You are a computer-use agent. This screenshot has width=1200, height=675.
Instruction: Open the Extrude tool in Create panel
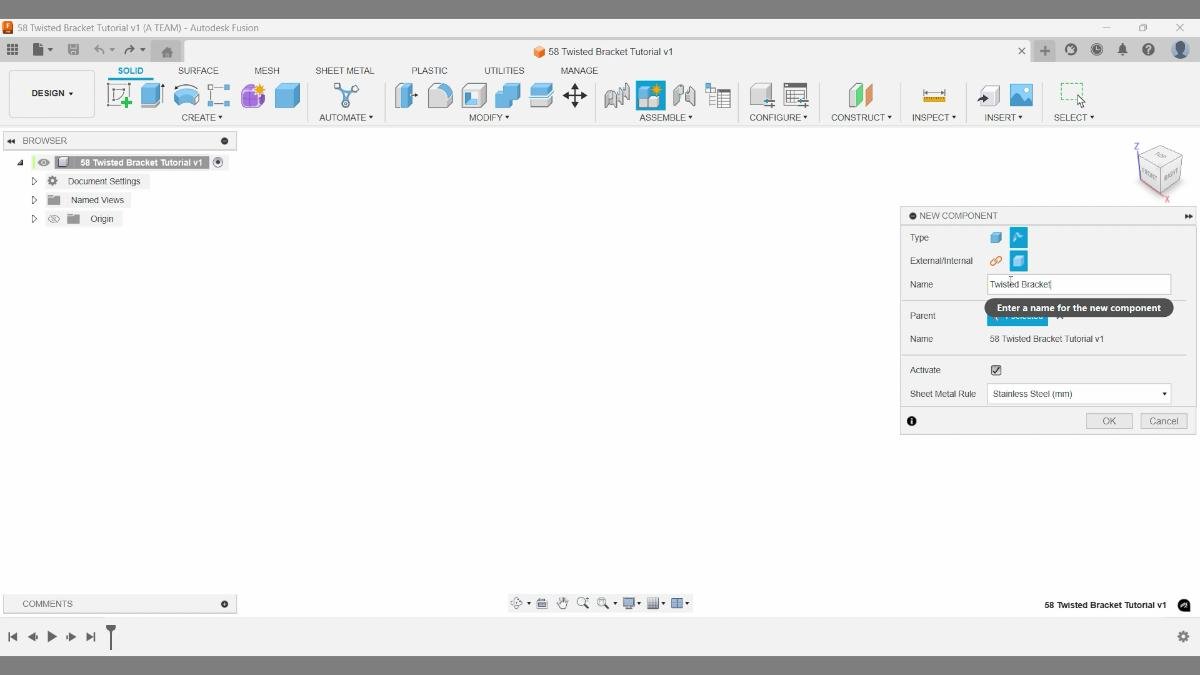pyautogui.click(x=152, y=95)
